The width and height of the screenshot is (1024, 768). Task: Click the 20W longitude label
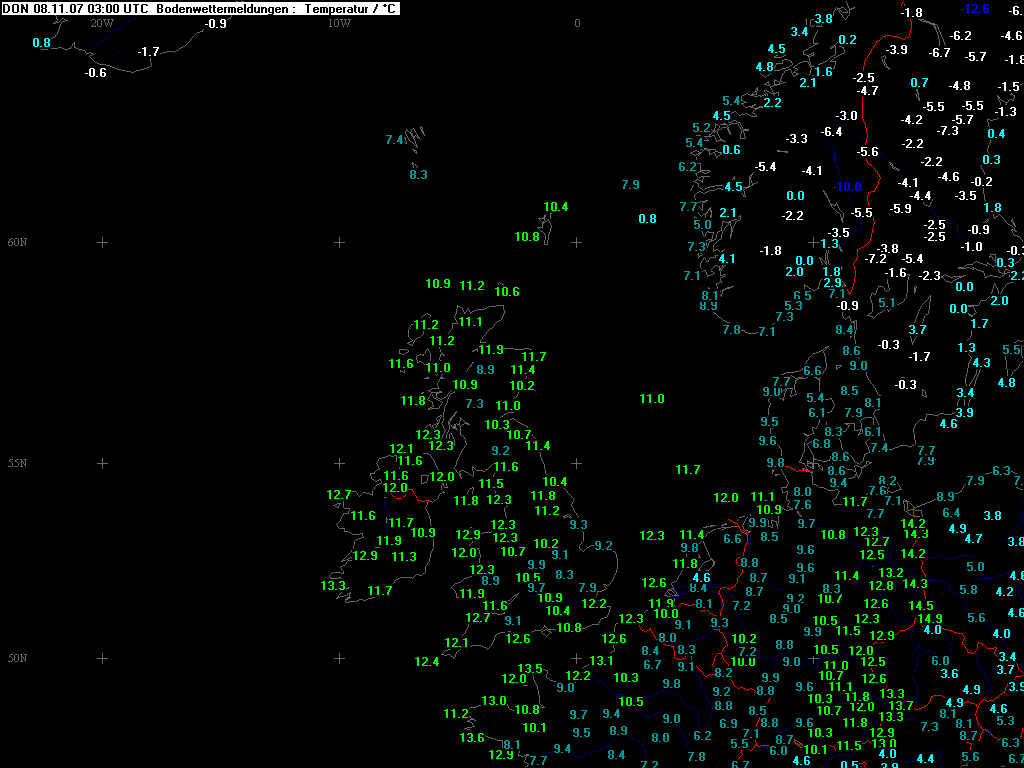[x=101, y=23]
